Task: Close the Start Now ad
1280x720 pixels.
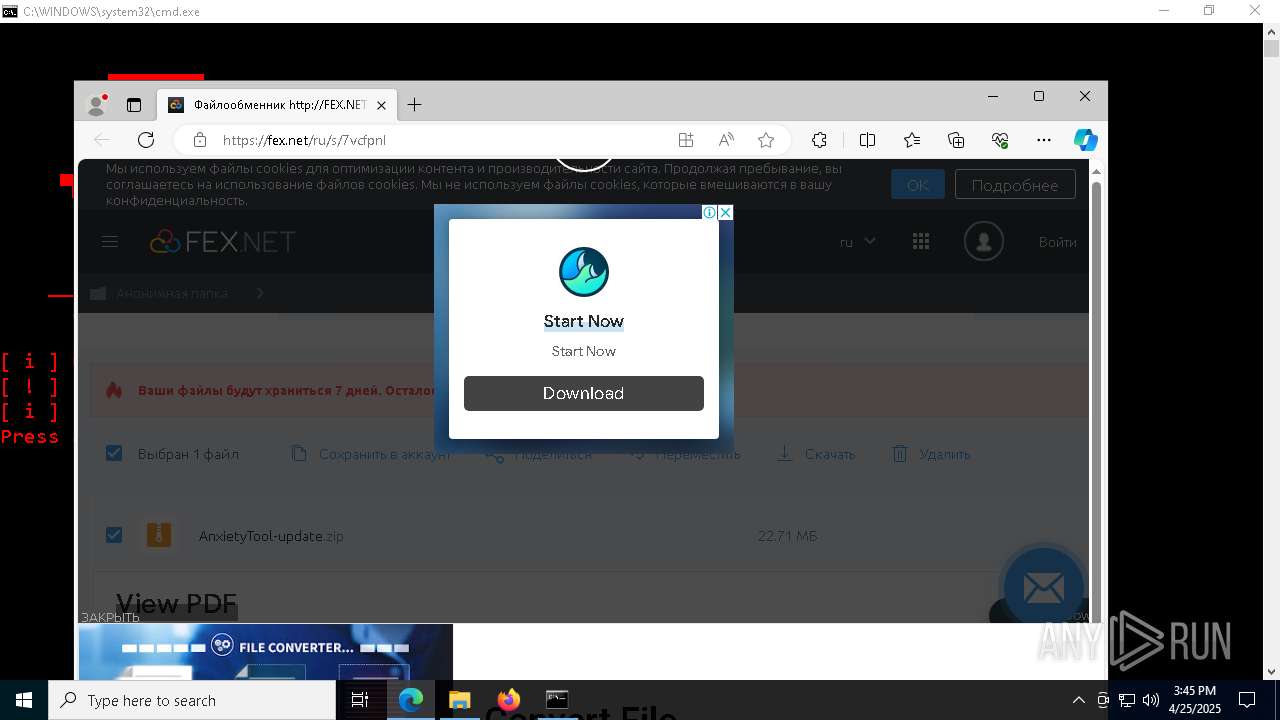Action: 726,212
